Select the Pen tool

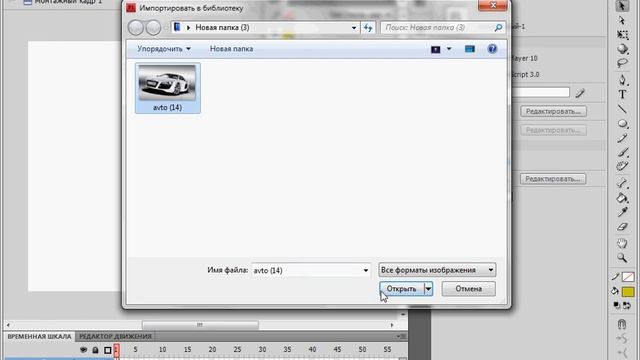[x=622, y=80]
